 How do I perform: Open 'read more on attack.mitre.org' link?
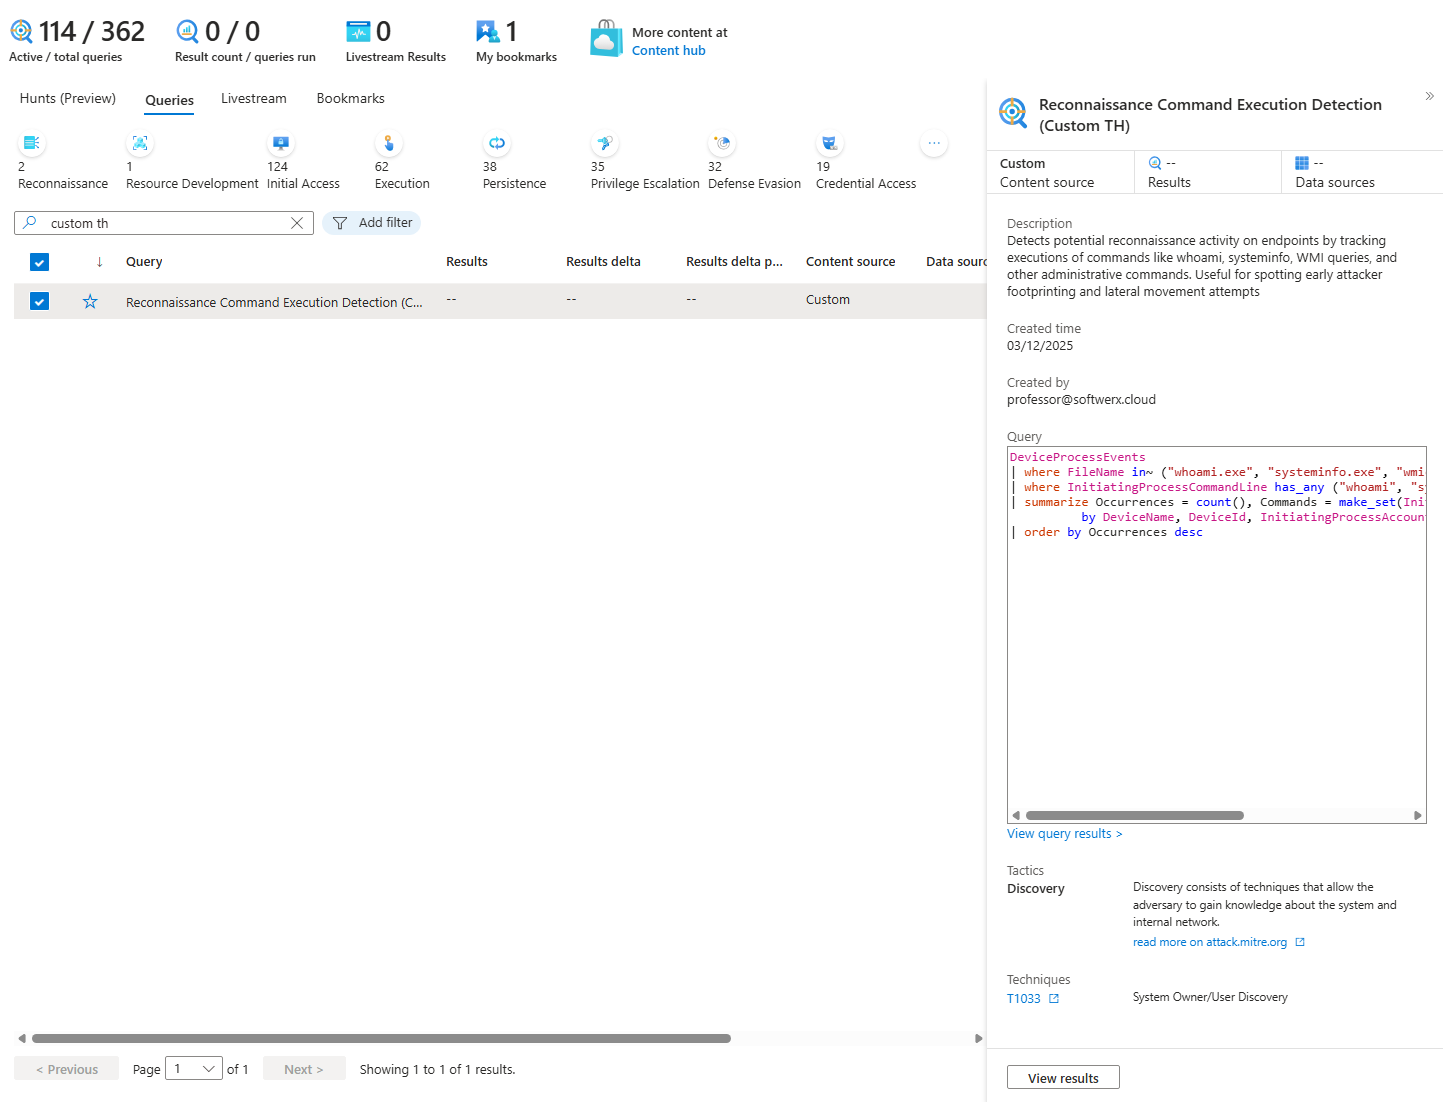(1218, 942)
